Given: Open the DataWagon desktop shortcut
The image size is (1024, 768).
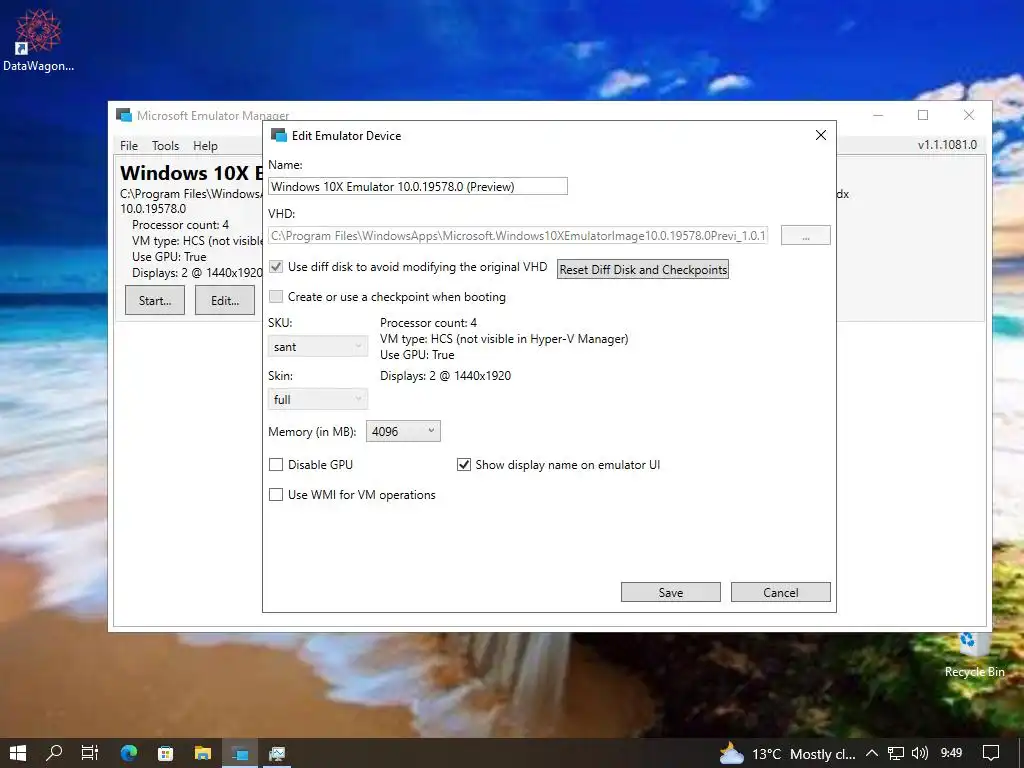Looking at the screenshot, I should (x=38, y=39).
